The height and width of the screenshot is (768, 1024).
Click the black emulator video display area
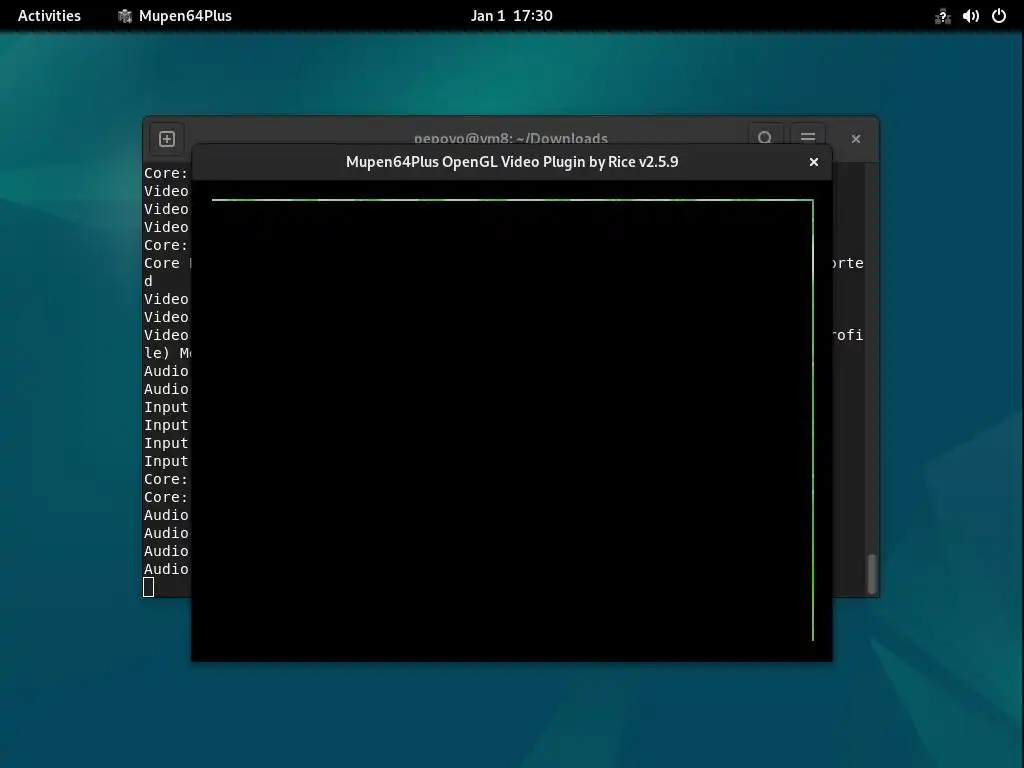pyautogui.click(x=512, y=421)
